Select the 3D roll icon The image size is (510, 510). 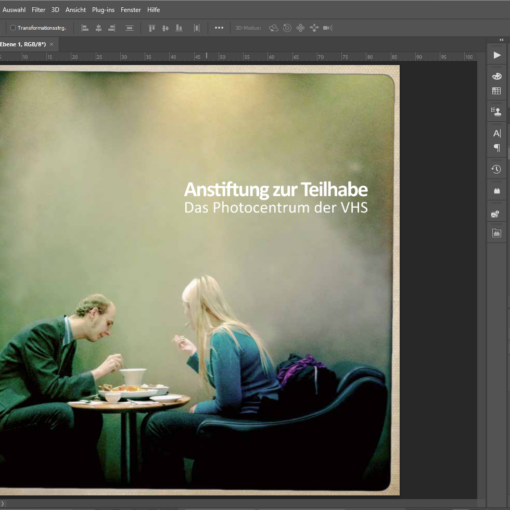pos(287,28)
